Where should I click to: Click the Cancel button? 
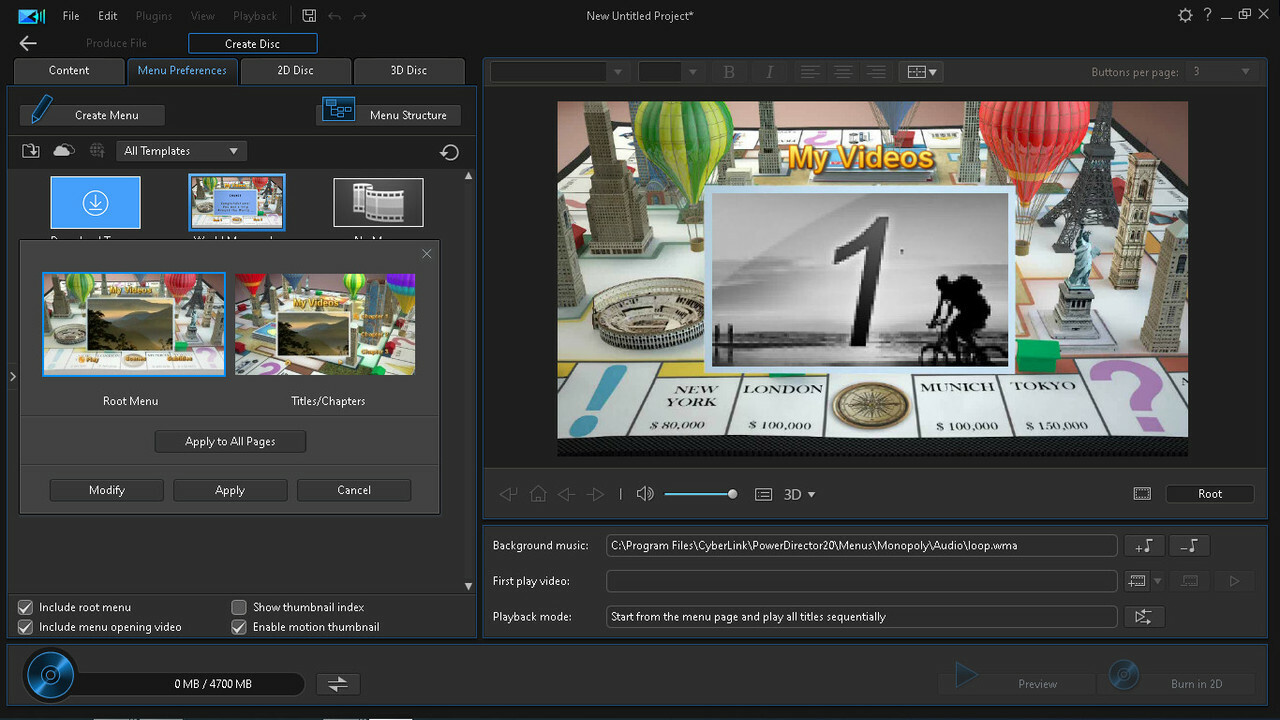(354, 490)
